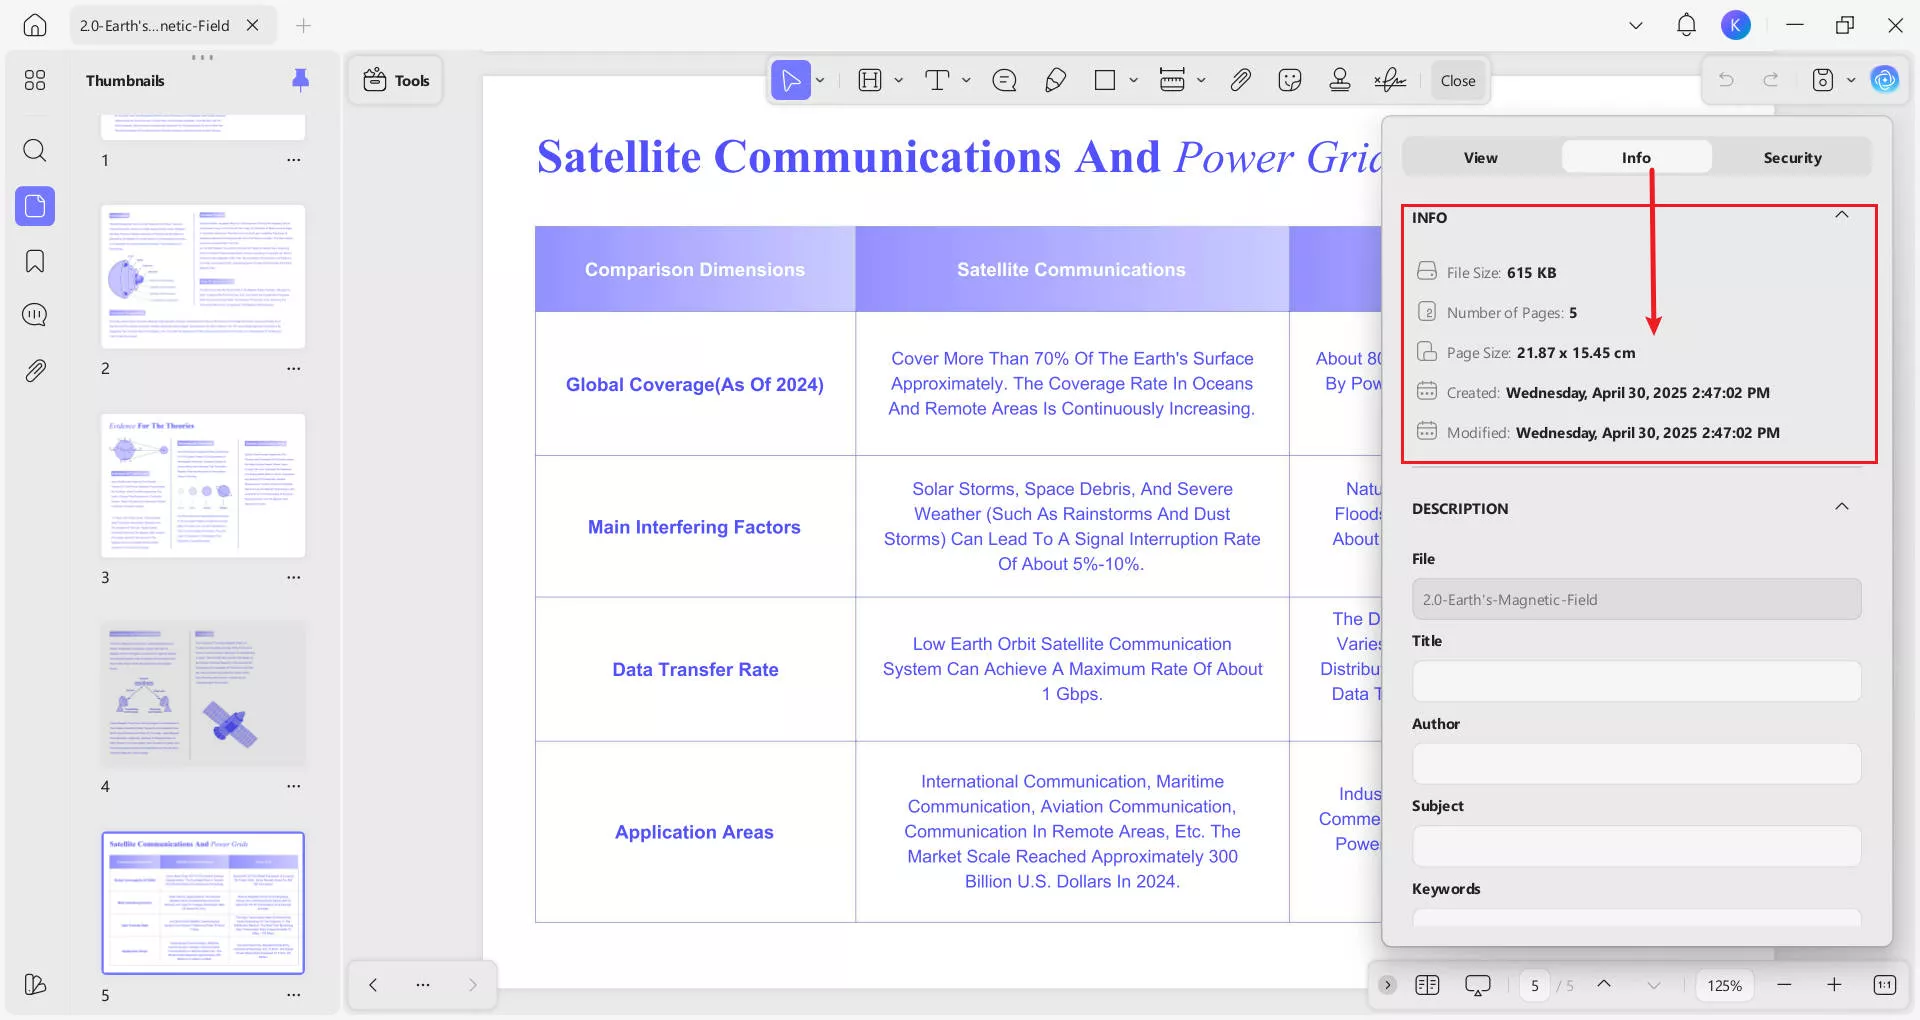This screenshot has width=1920, height=1020.
Task: Open the bookmarks panel
Action: tap(35, 262)
